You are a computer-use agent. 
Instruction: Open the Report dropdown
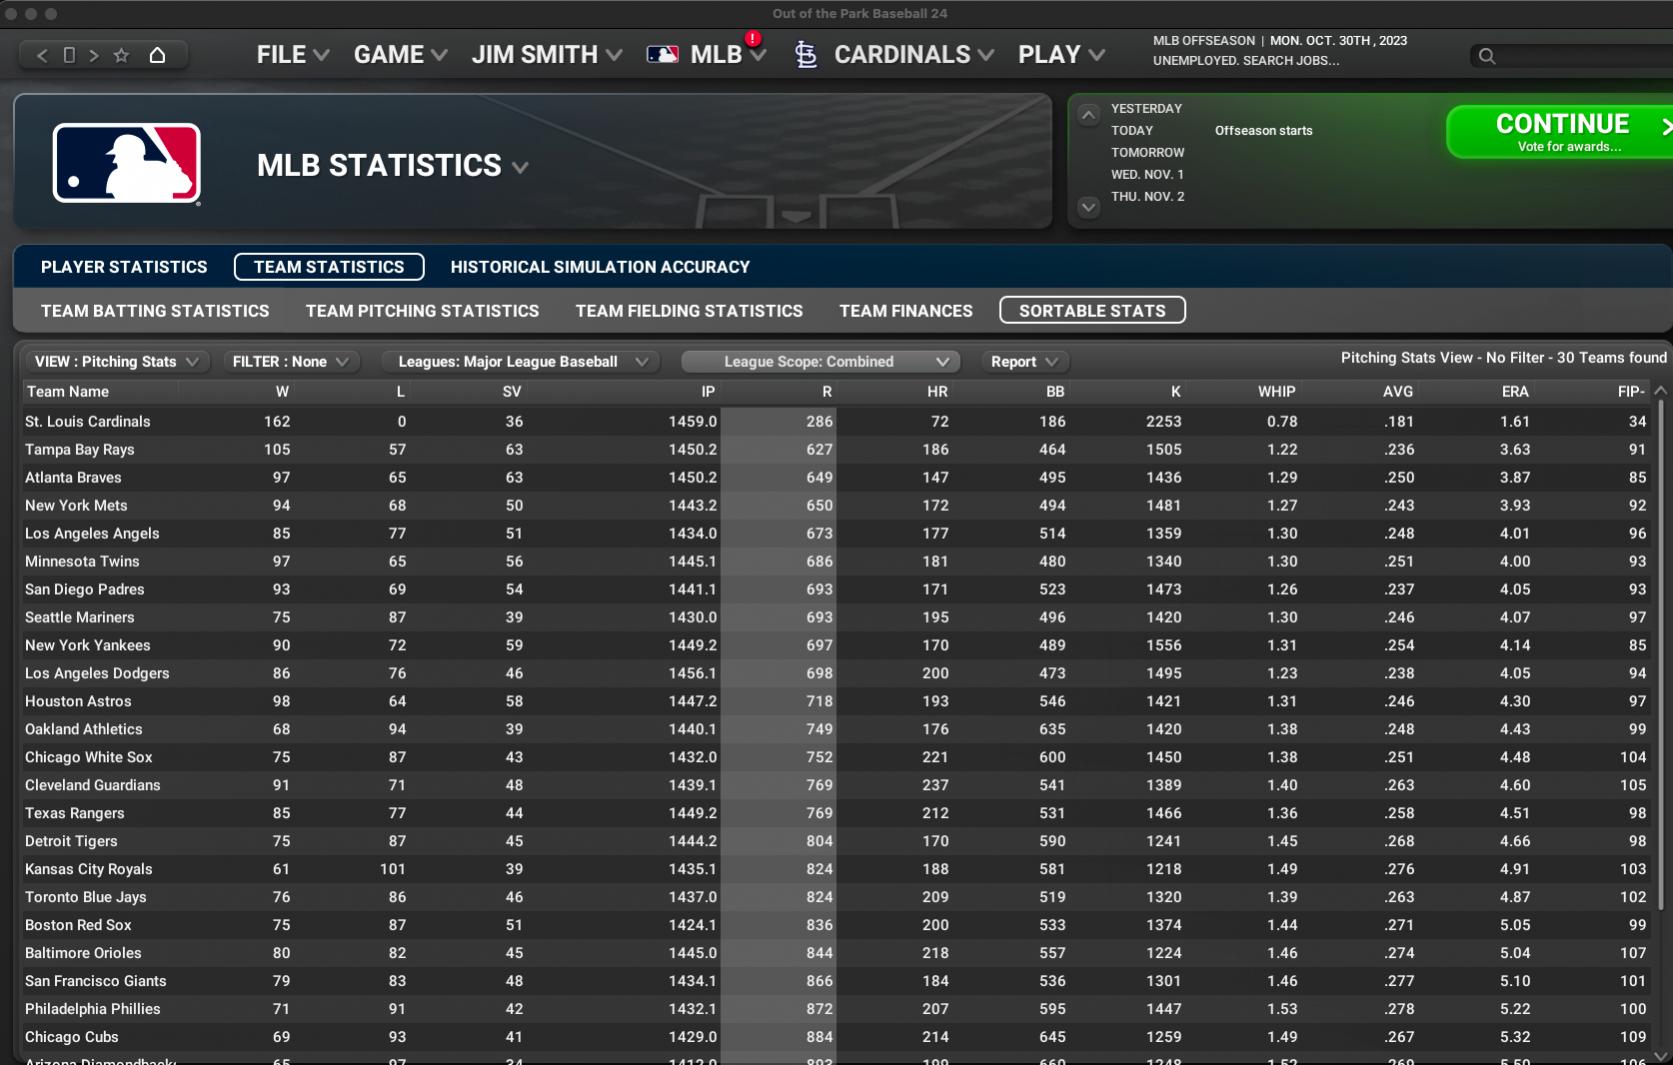coord(1024,362)
